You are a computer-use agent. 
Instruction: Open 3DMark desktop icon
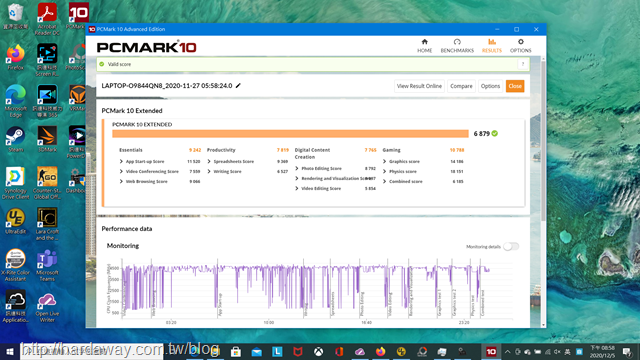[47, 139]
